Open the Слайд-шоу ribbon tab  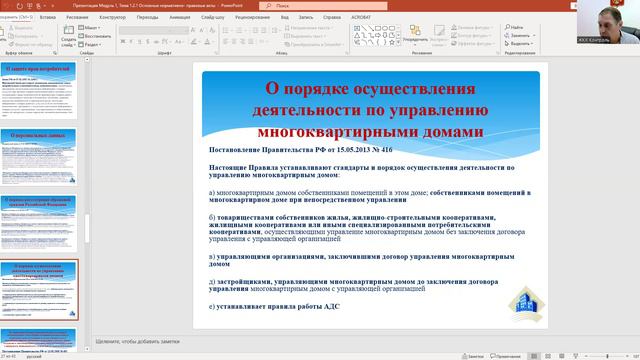click(x=213, y=18)
